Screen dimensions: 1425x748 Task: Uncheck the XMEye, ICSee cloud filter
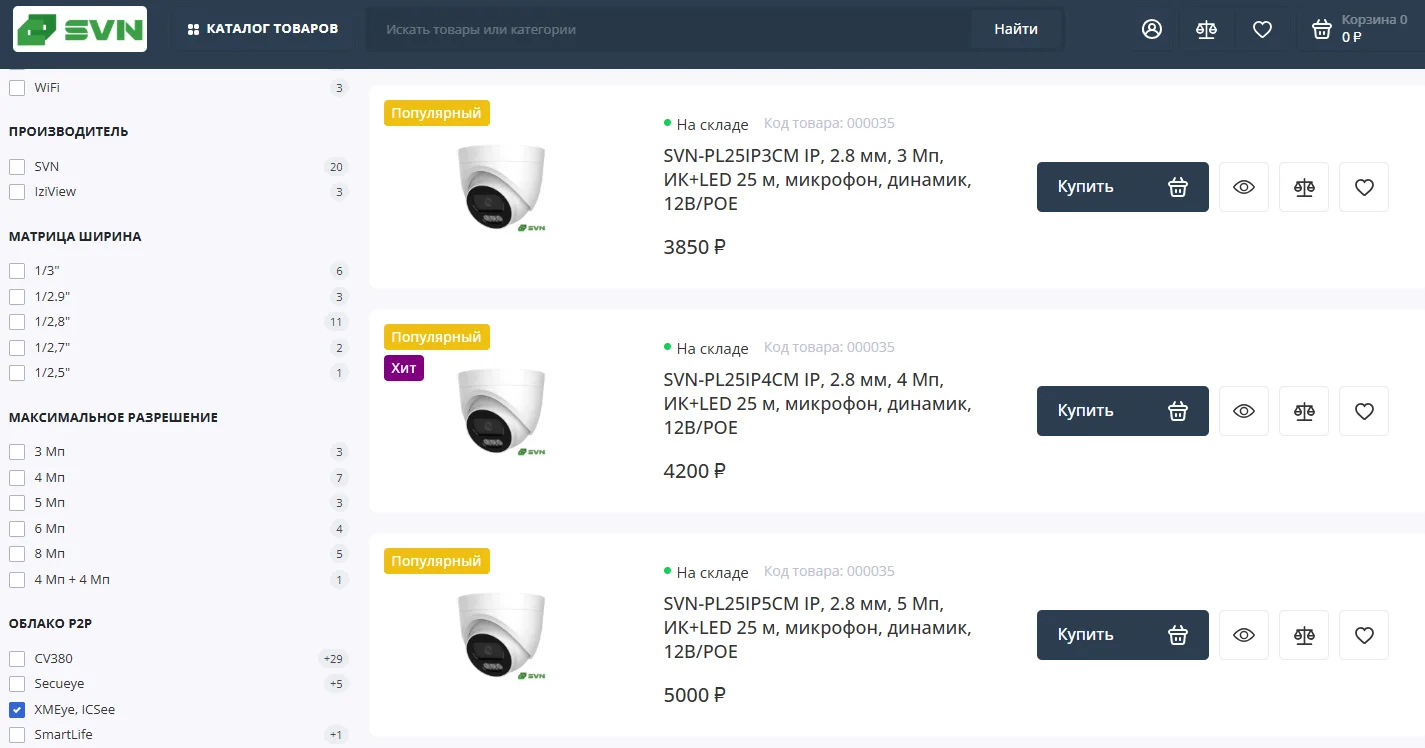coord(17,710)
